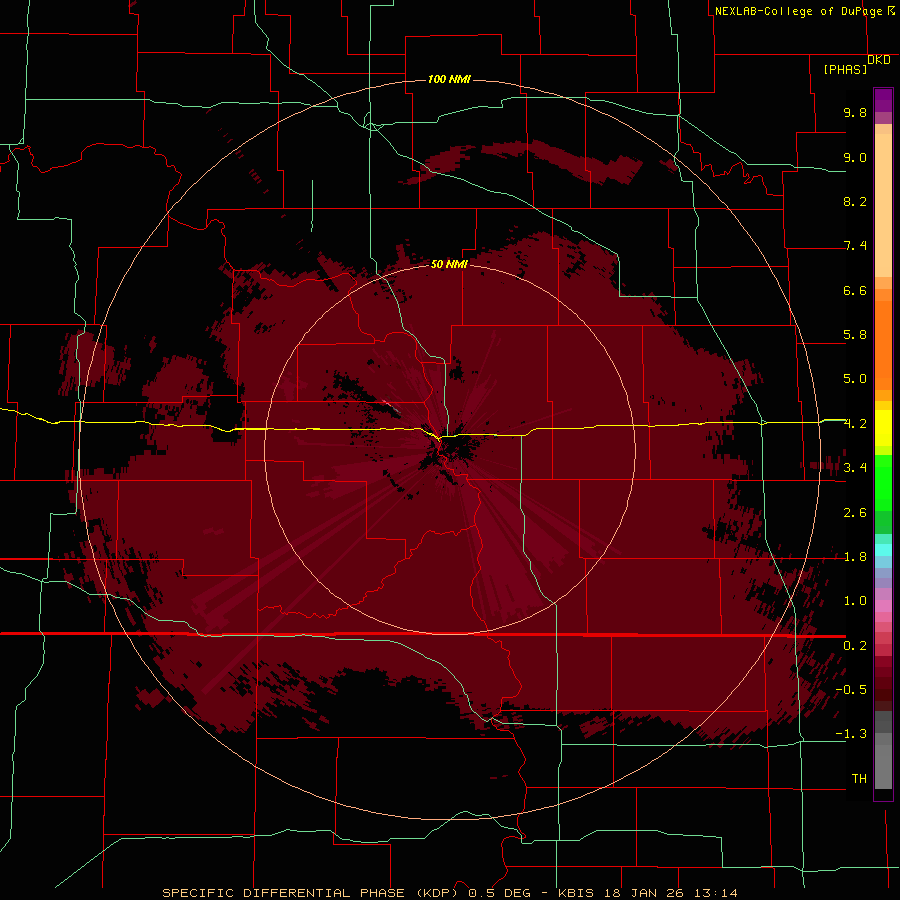
Task: Click the 1.0 scale value
Action: point(855,601)
